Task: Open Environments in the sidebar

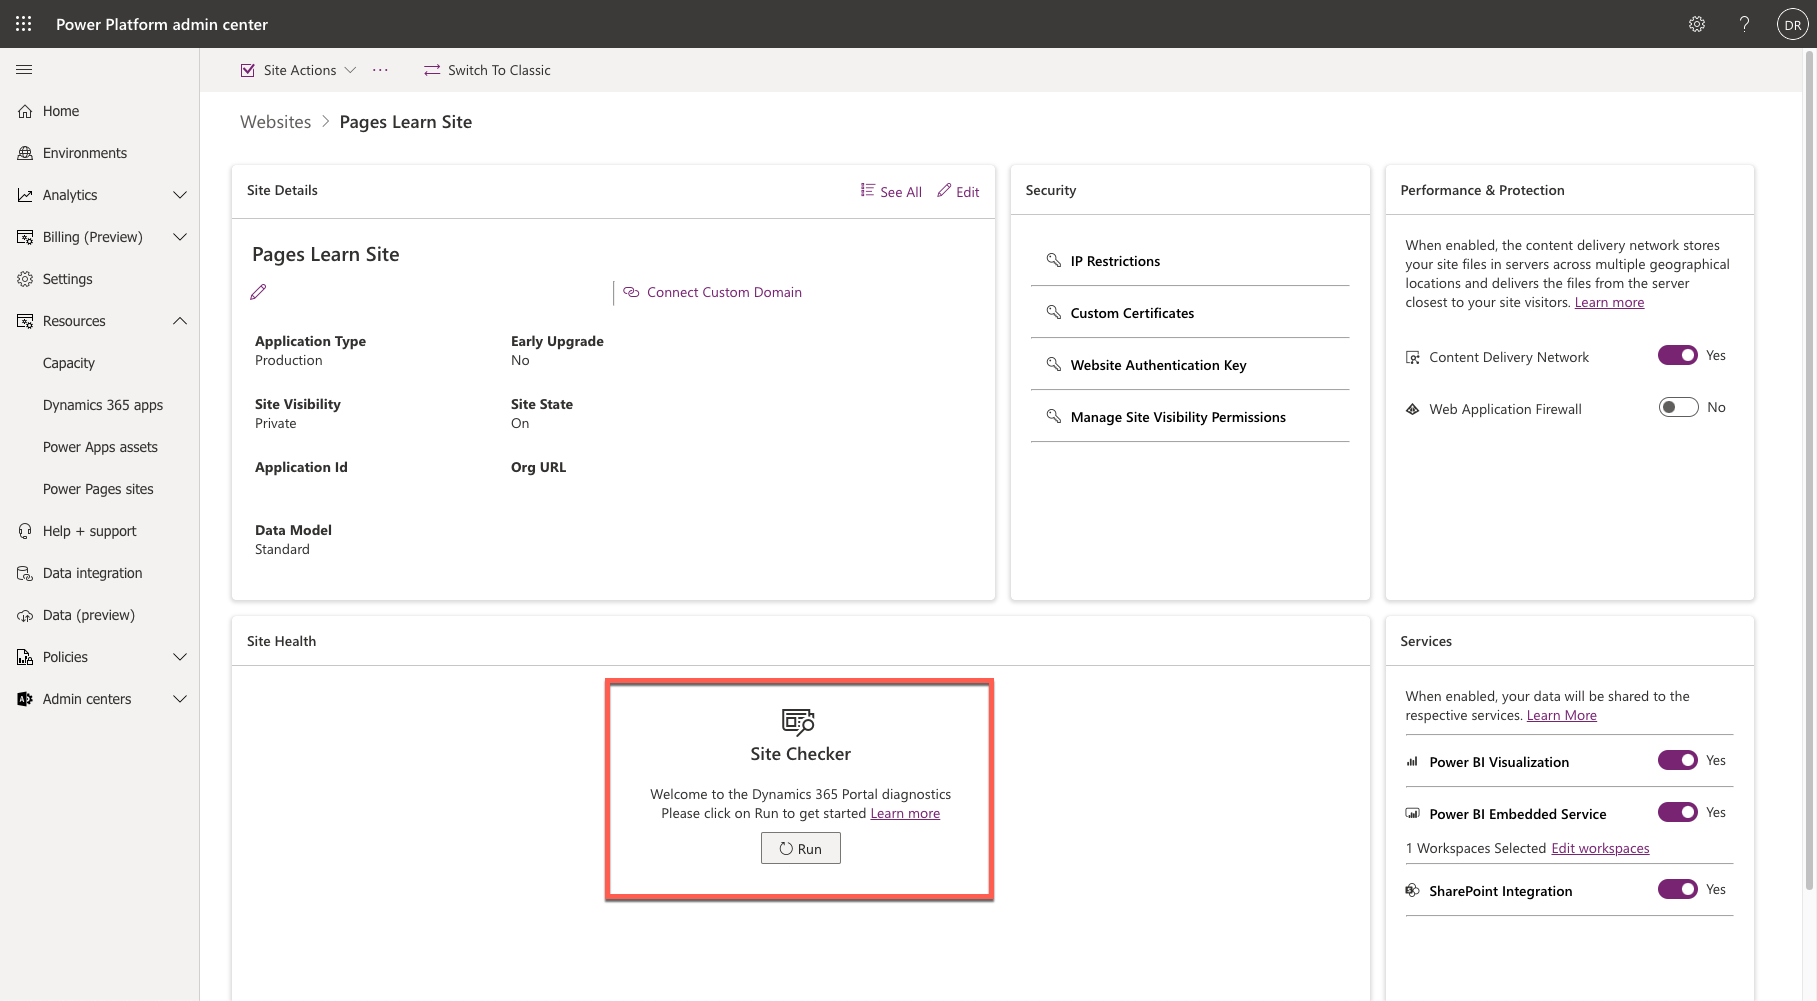Action: 100,153
